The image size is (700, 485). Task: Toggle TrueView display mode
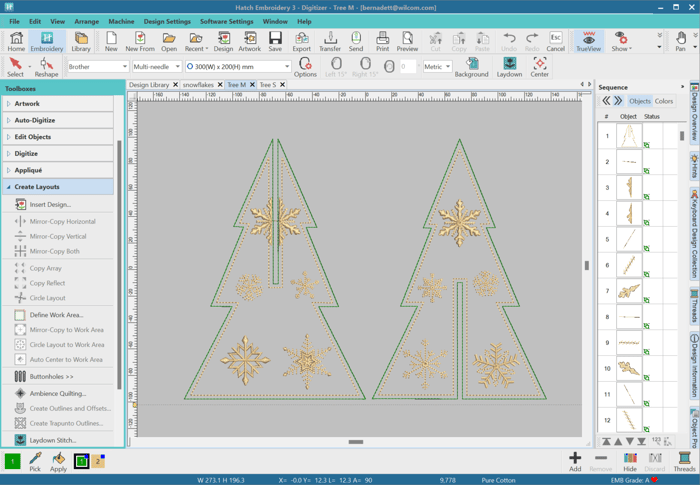click(x=588, y=41)
